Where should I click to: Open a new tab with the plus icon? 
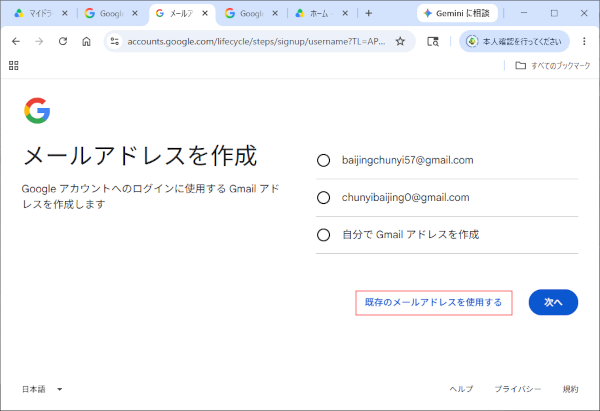(x=368, y=13)
